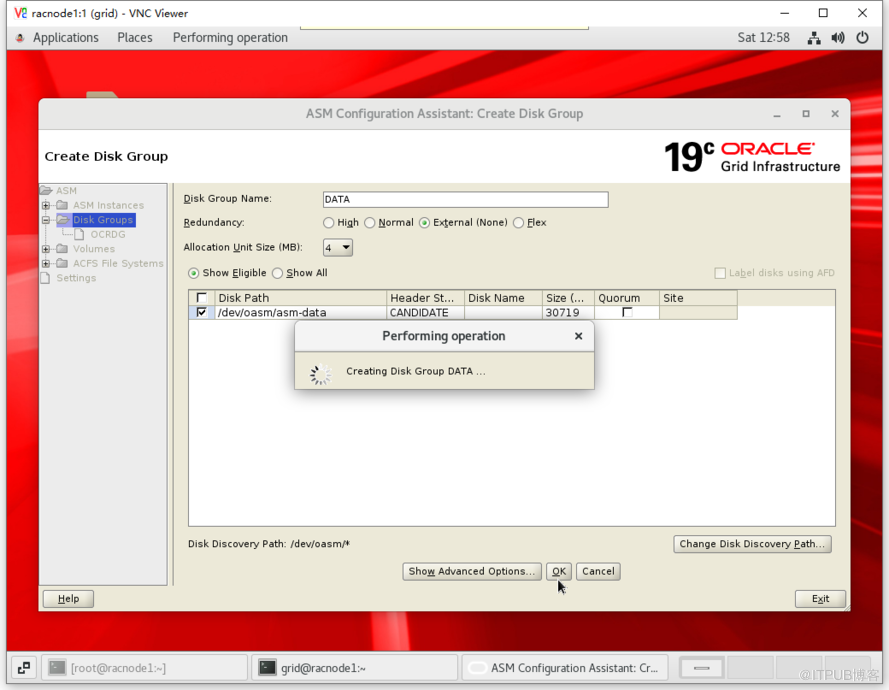Viewport: 889px width, 690px height.
Task: Uncheck the /dev/oasm/asm-data disk checkbox
Action: click(x=202, y=312)
